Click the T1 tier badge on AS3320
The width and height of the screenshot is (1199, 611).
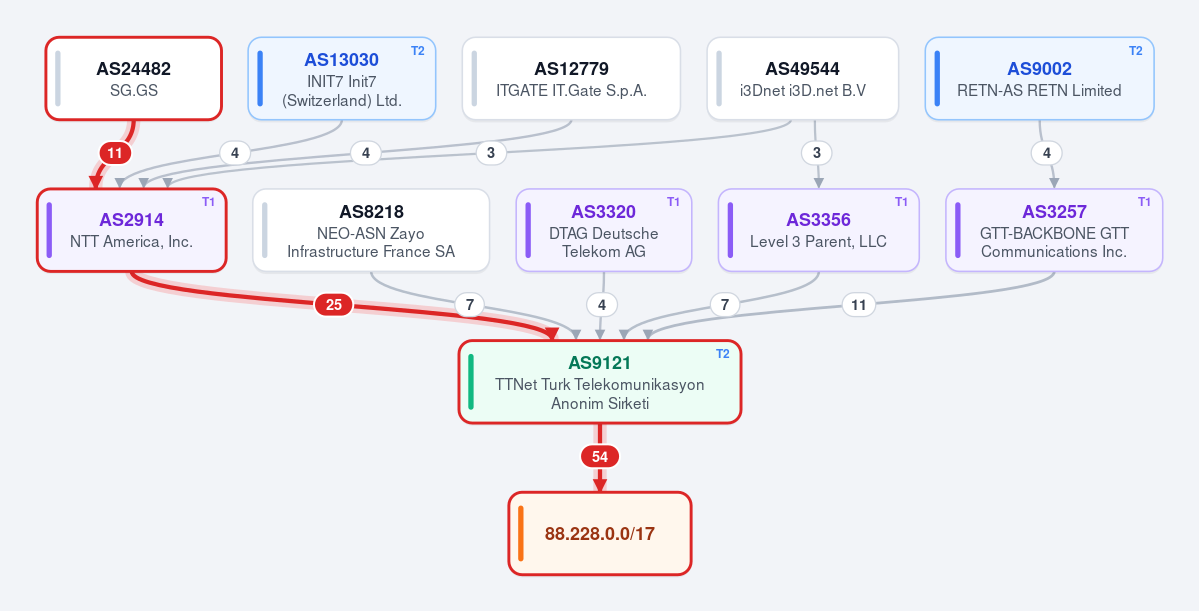pyautogui.click(x=673, y=202)
